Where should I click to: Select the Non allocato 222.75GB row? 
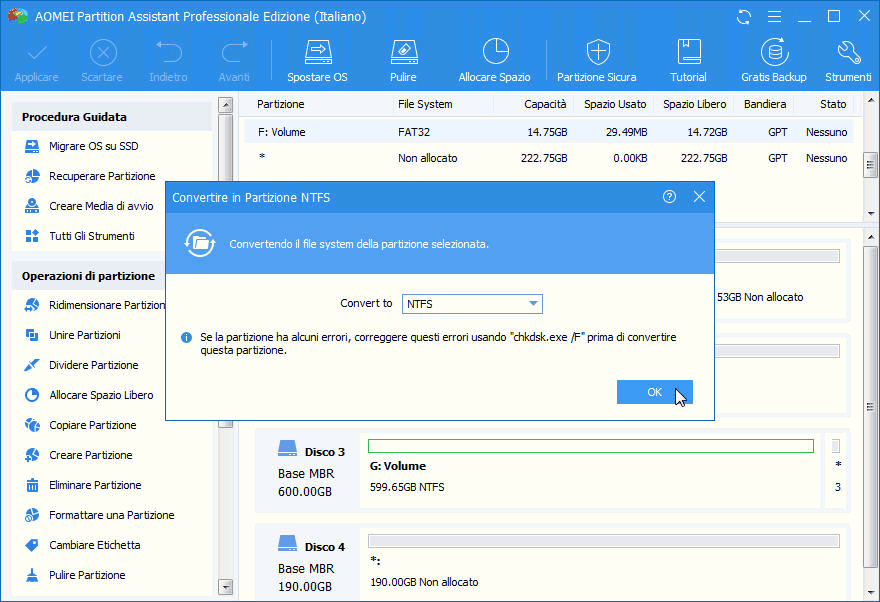[x=548, y=158]
